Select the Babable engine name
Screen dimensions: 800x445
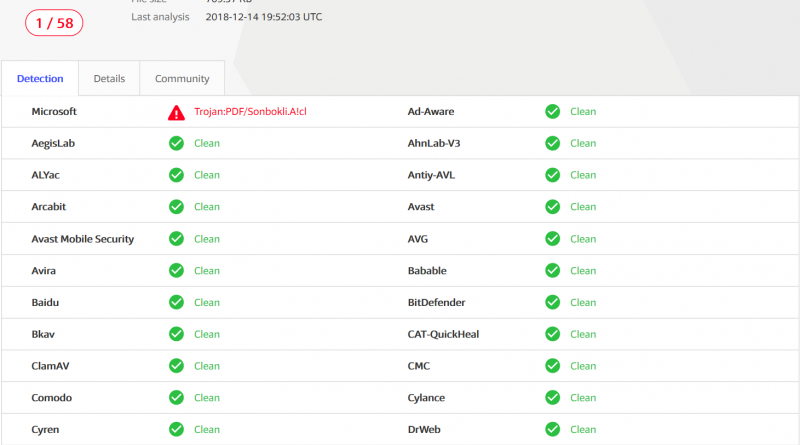click(x=427, y=270)
